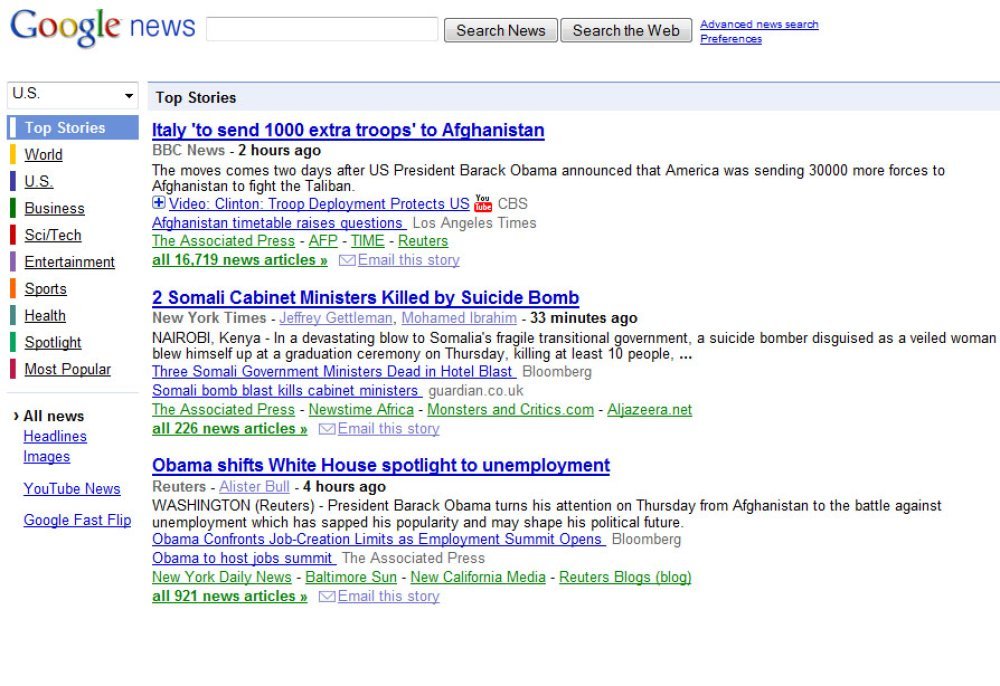
Task: Open the Preferences link
Action: click(x=731, y=39)
